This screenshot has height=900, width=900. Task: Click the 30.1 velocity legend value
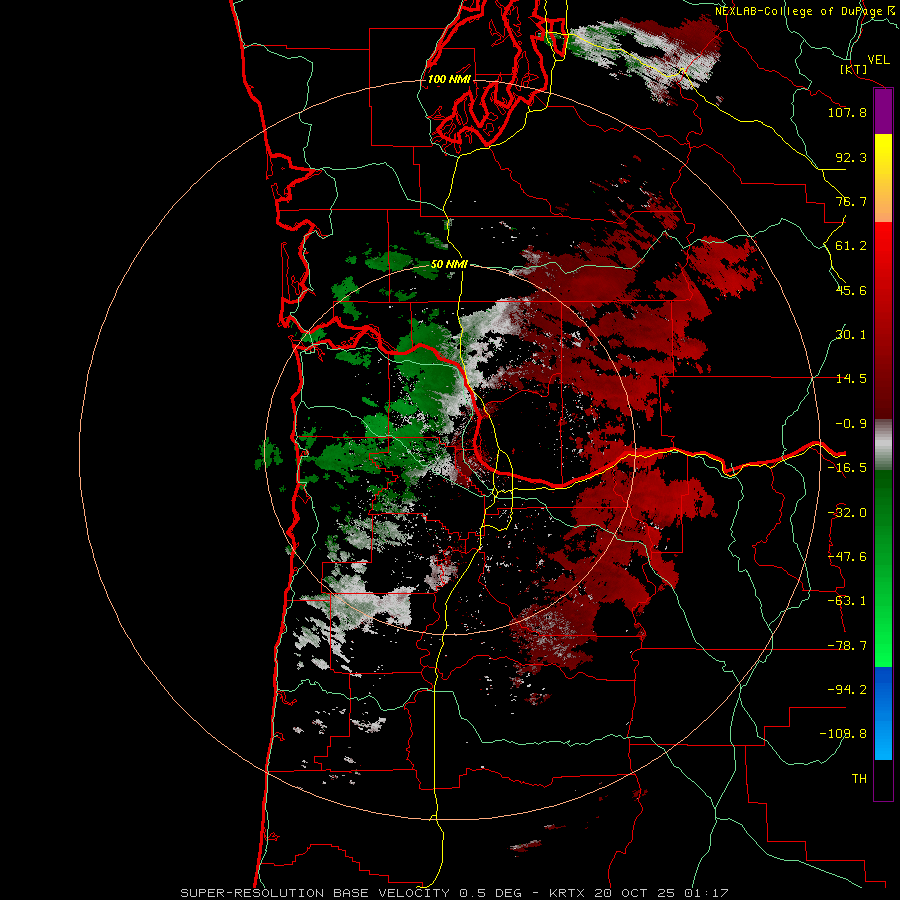tap(851, 335)
